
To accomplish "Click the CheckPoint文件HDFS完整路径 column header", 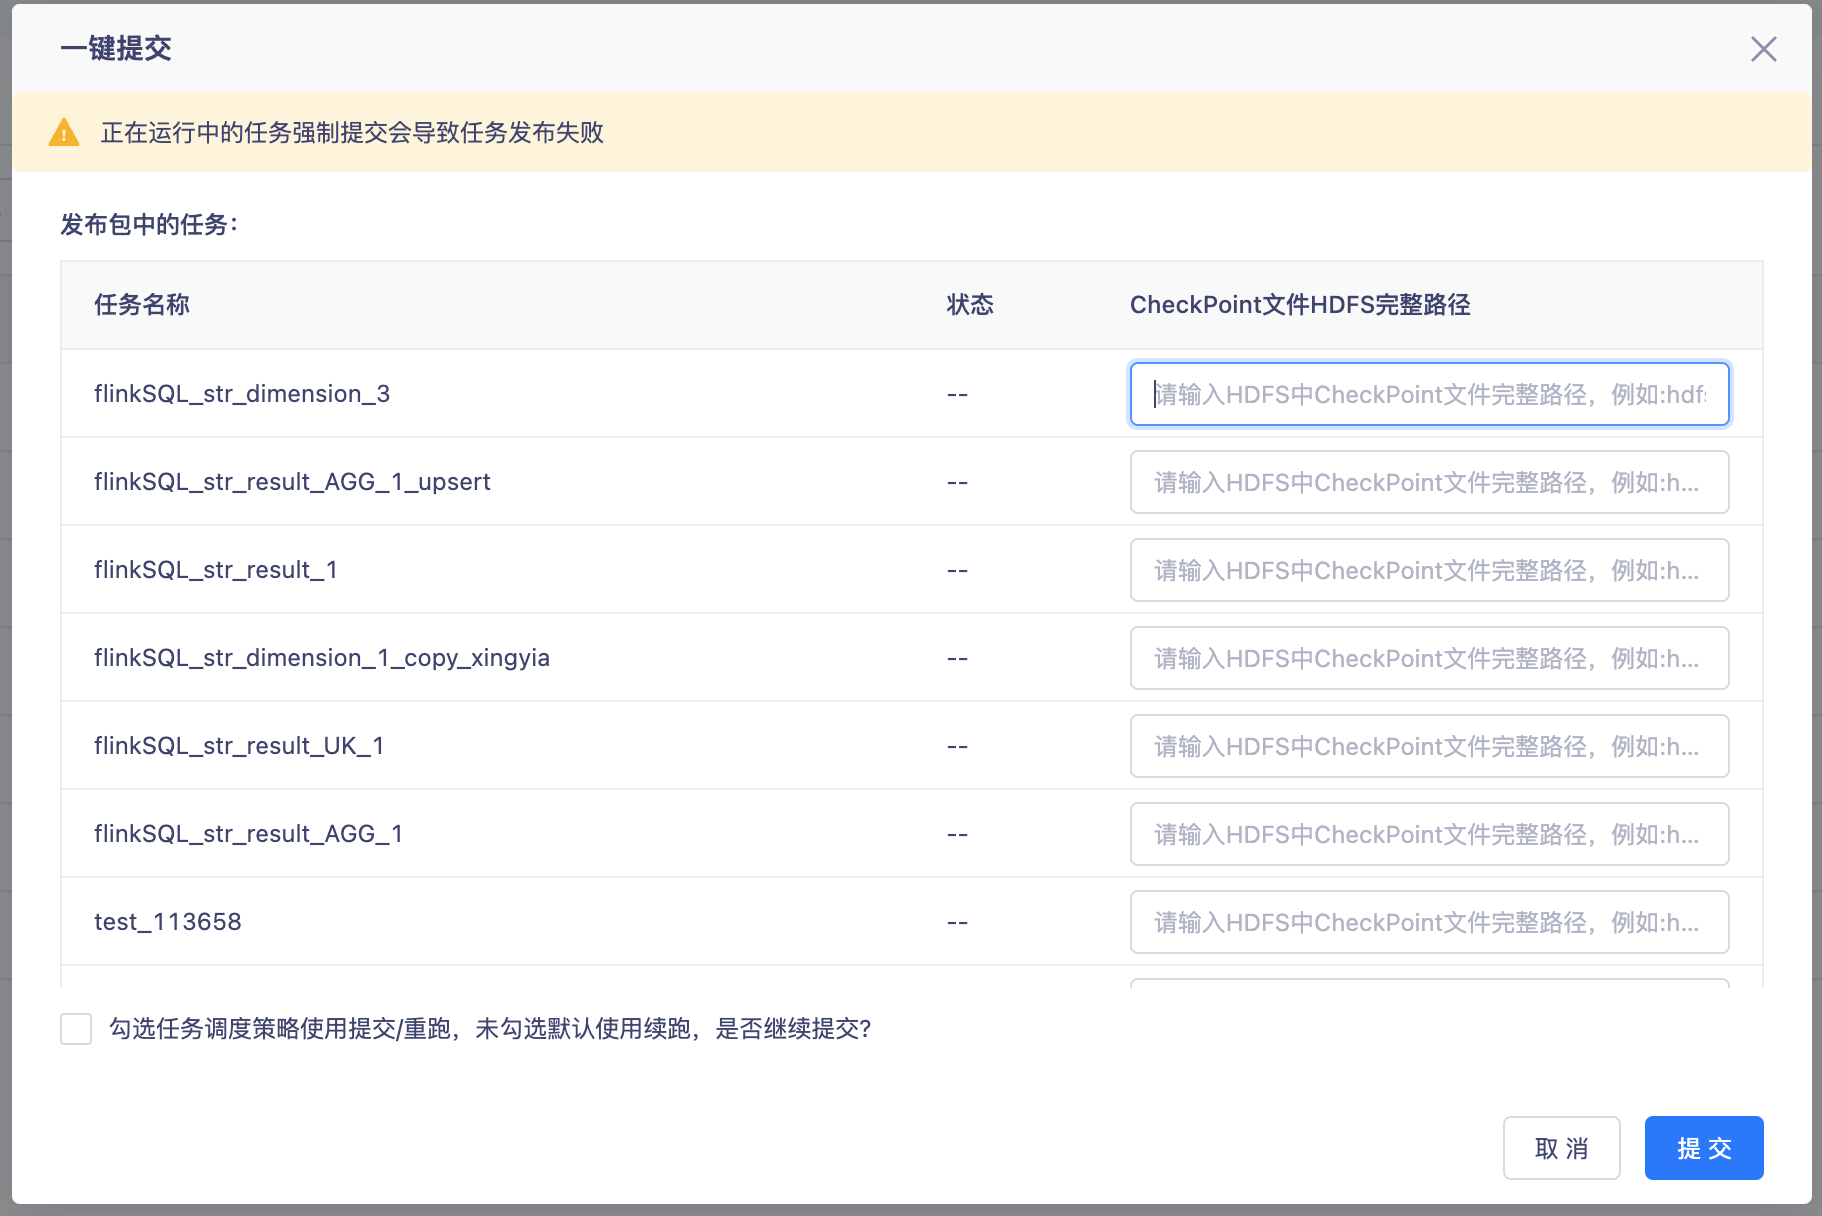I will (x=1300, y=305).
